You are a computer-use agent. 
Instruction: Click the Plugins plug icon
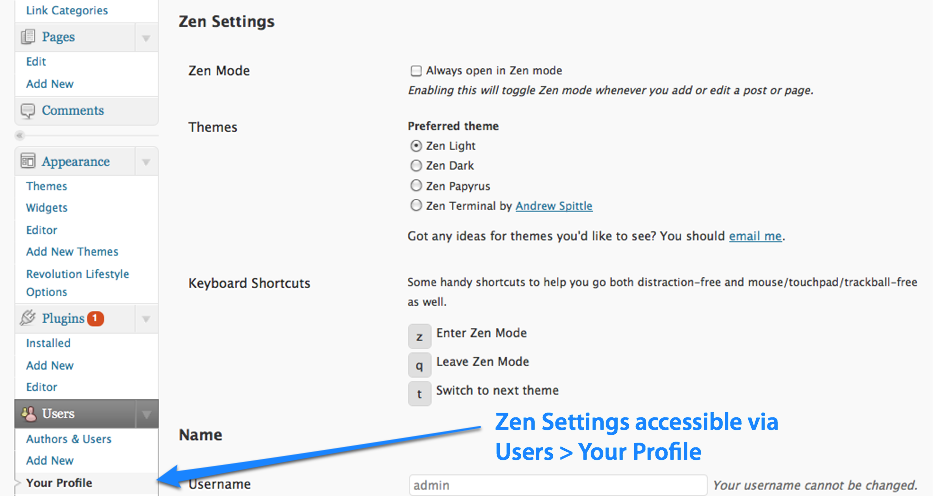28,318
